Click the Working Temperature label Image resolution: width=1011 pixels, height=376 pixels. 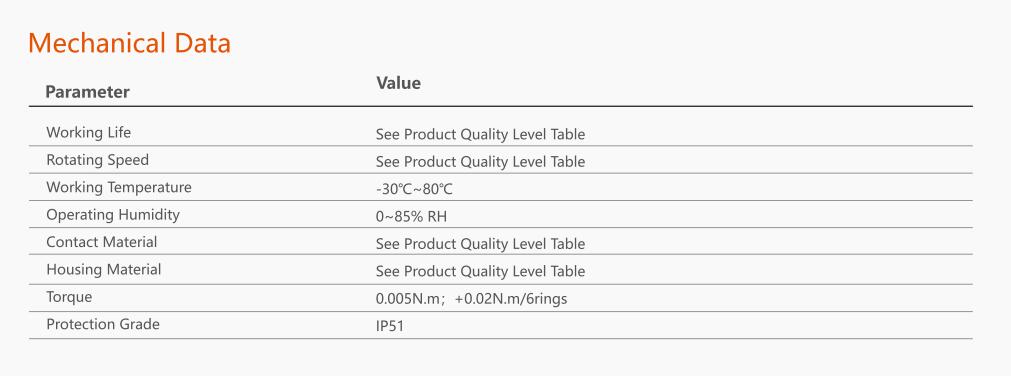coord(119,188)
